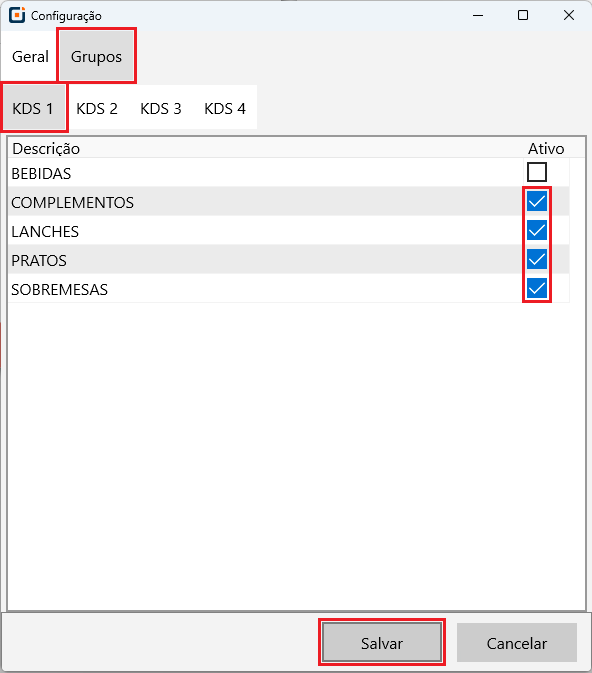
Task: Click the Configuração app icon in title bar
Action: (x=17, y=15)
